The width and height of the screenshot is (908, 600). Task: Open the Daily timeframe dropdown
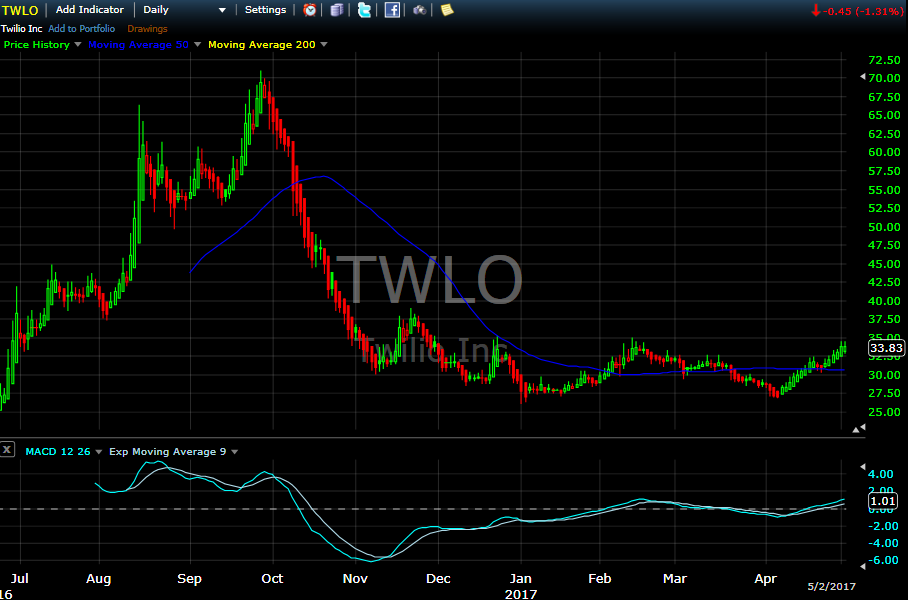point(184,10)
